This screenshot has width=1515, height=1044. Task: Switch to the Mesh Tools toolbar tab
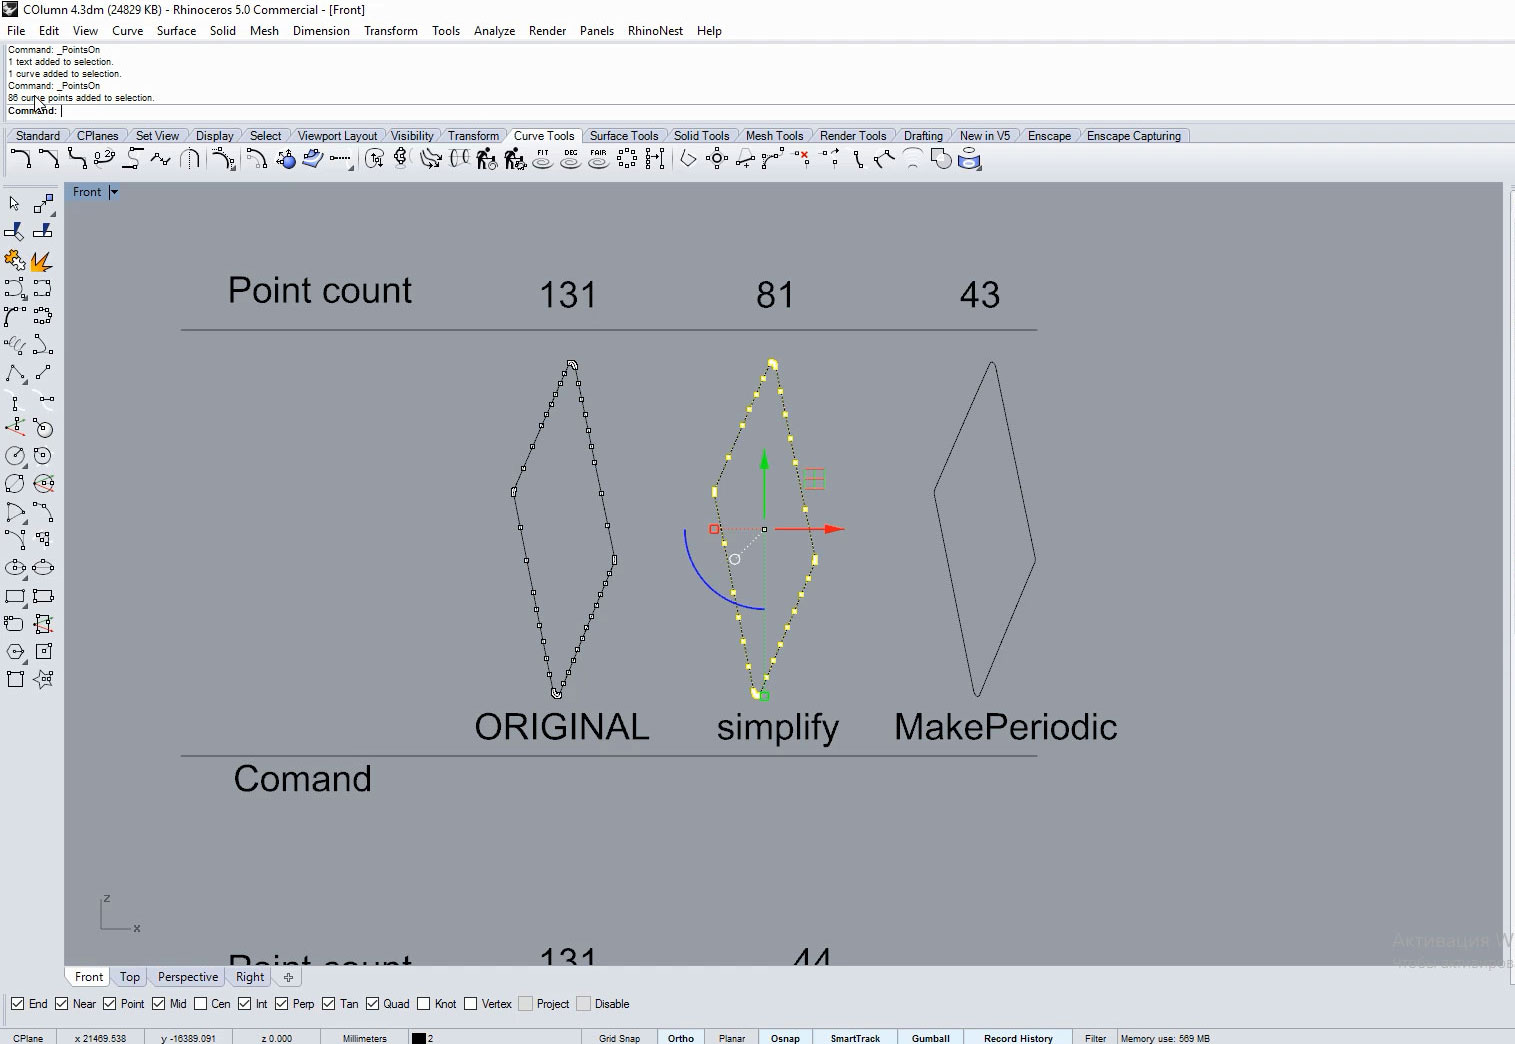(x=774, y=136)
